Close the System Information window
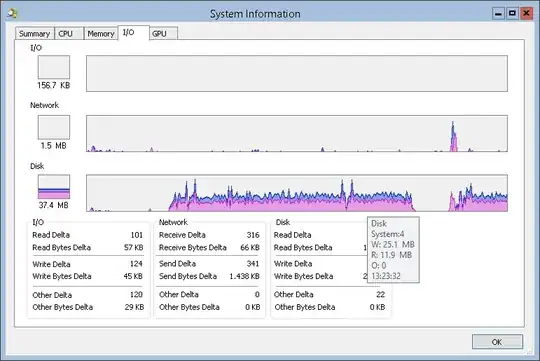The image size is (540, 361). pyautogui.click(x=526, y=13)
